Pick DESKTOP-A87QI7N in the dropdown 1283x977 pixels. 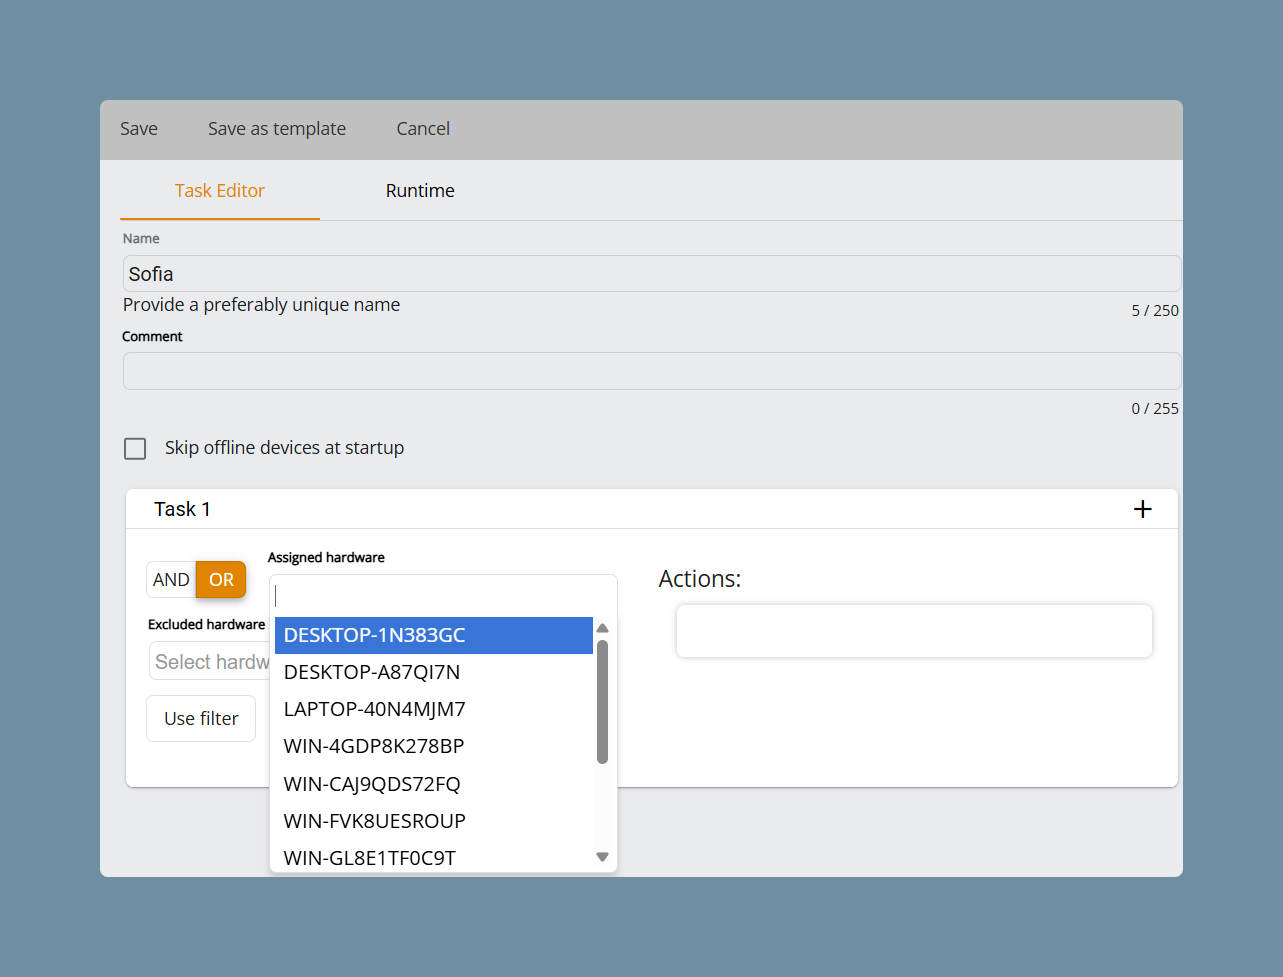point(434,672)
